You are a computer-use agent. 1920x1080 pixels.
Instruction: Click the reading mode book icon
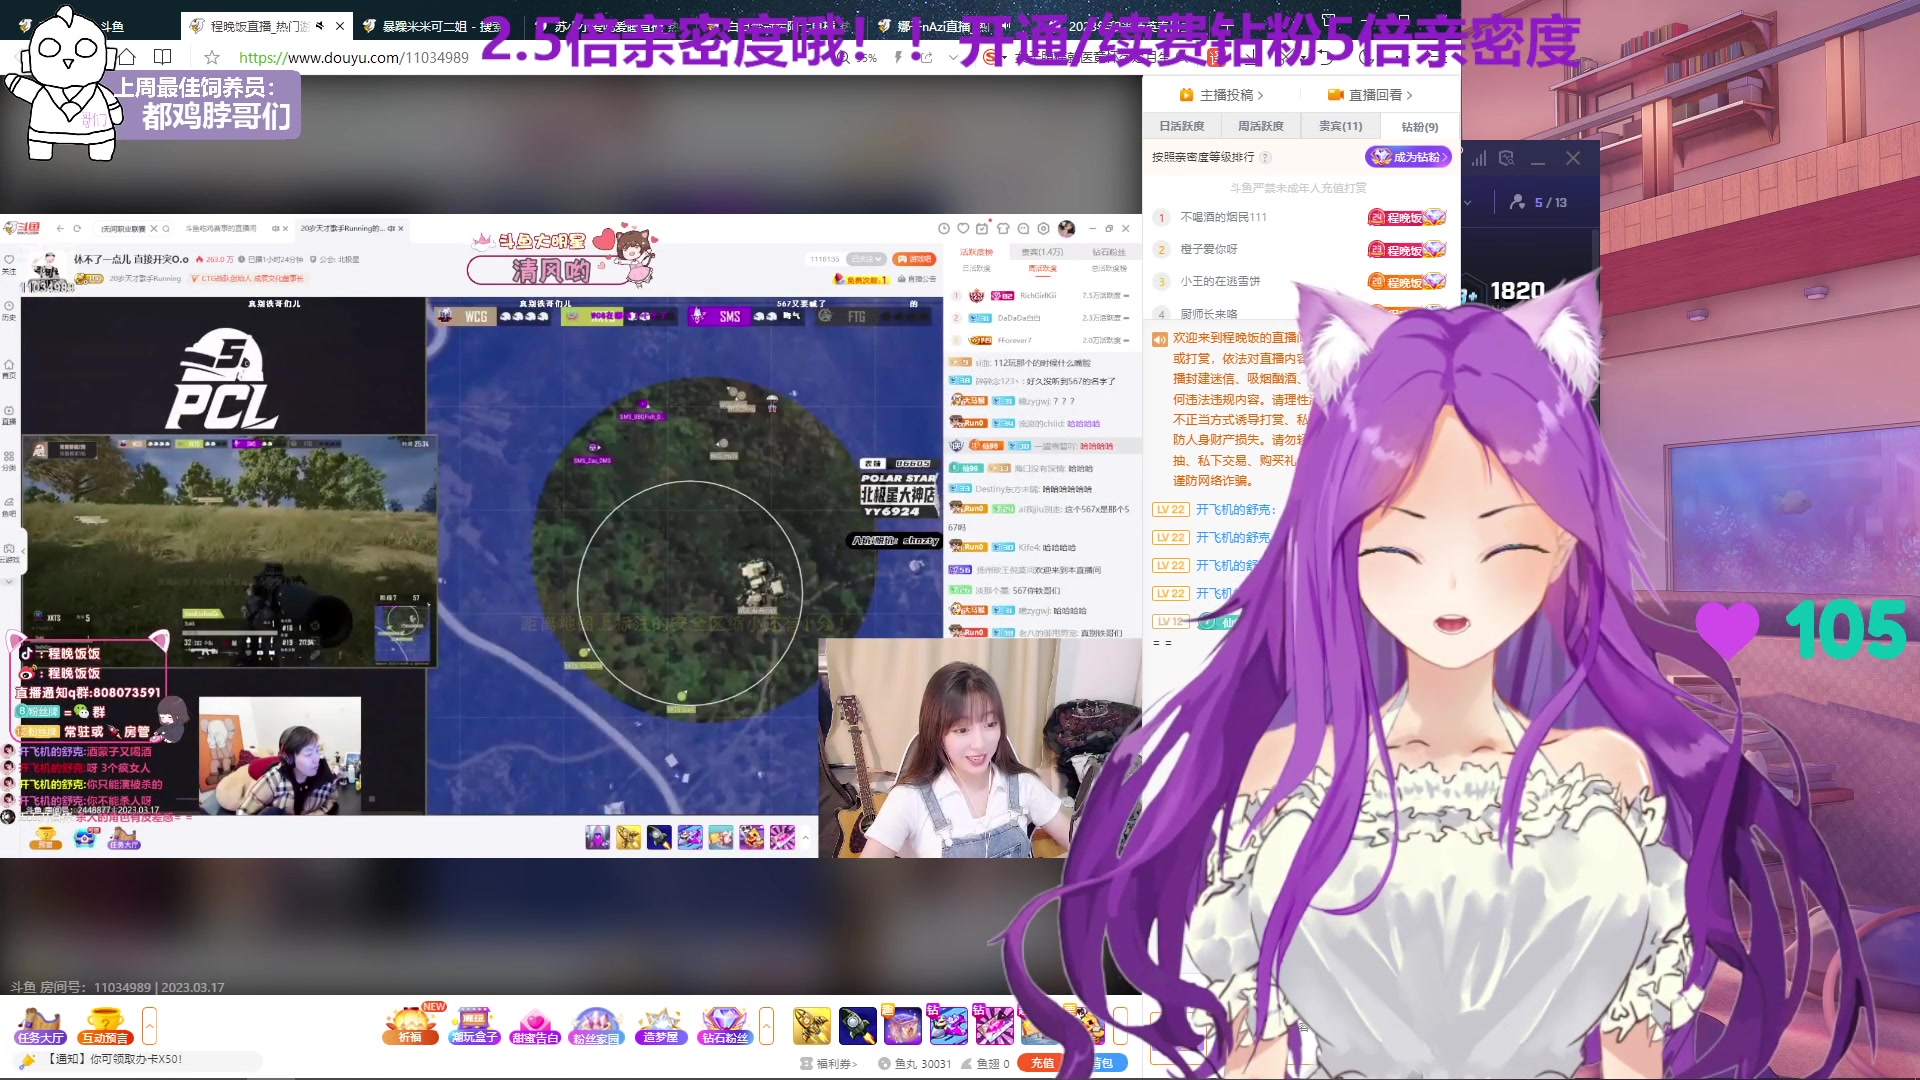(163, 57)
